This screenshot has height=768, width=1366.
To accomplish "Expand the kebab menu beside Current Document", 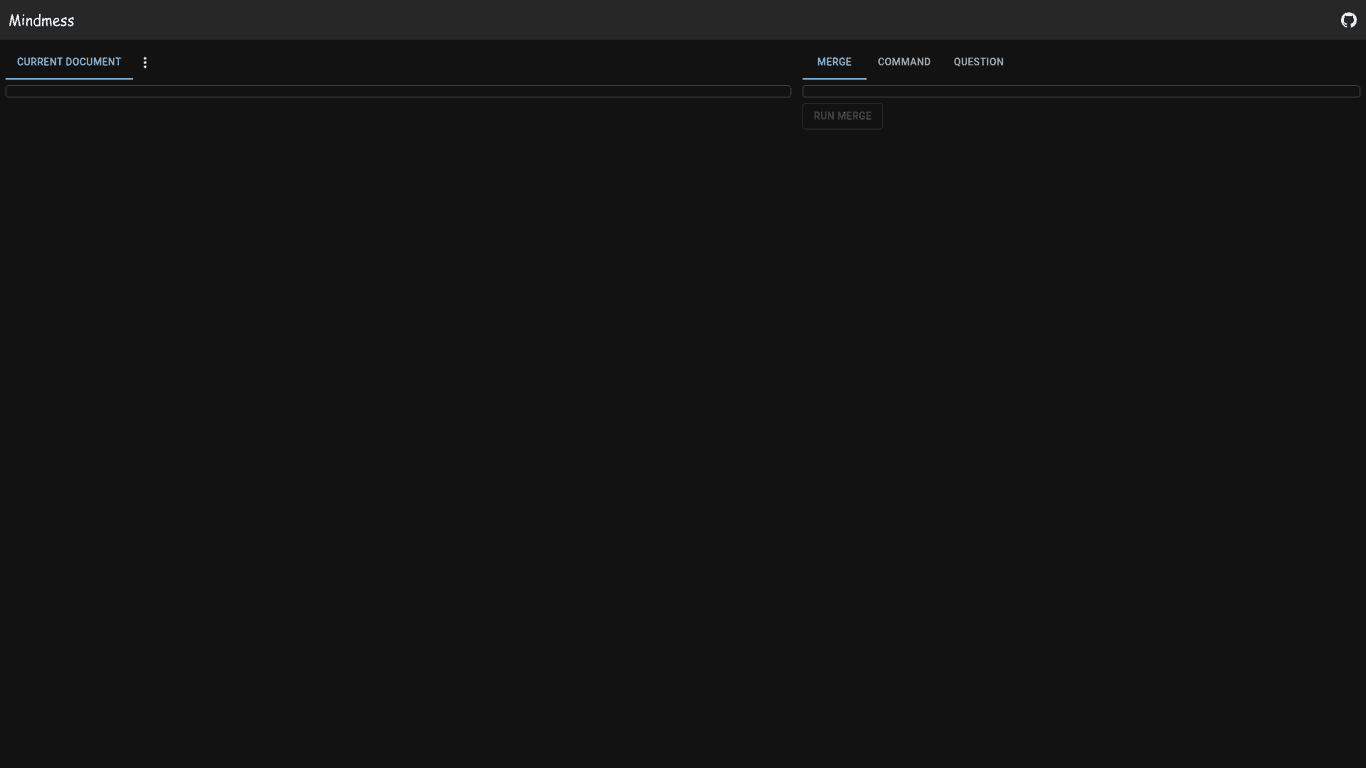I will tap(145, 62).
